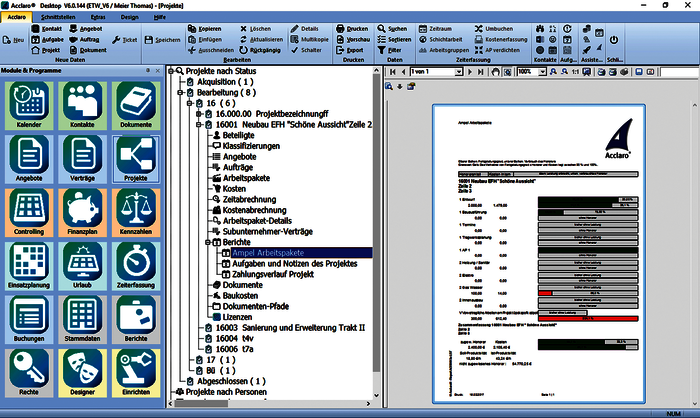This screenshot has height=418, width=700.
Task: Click the Vorschau button
Action: [x=353, y=39]
